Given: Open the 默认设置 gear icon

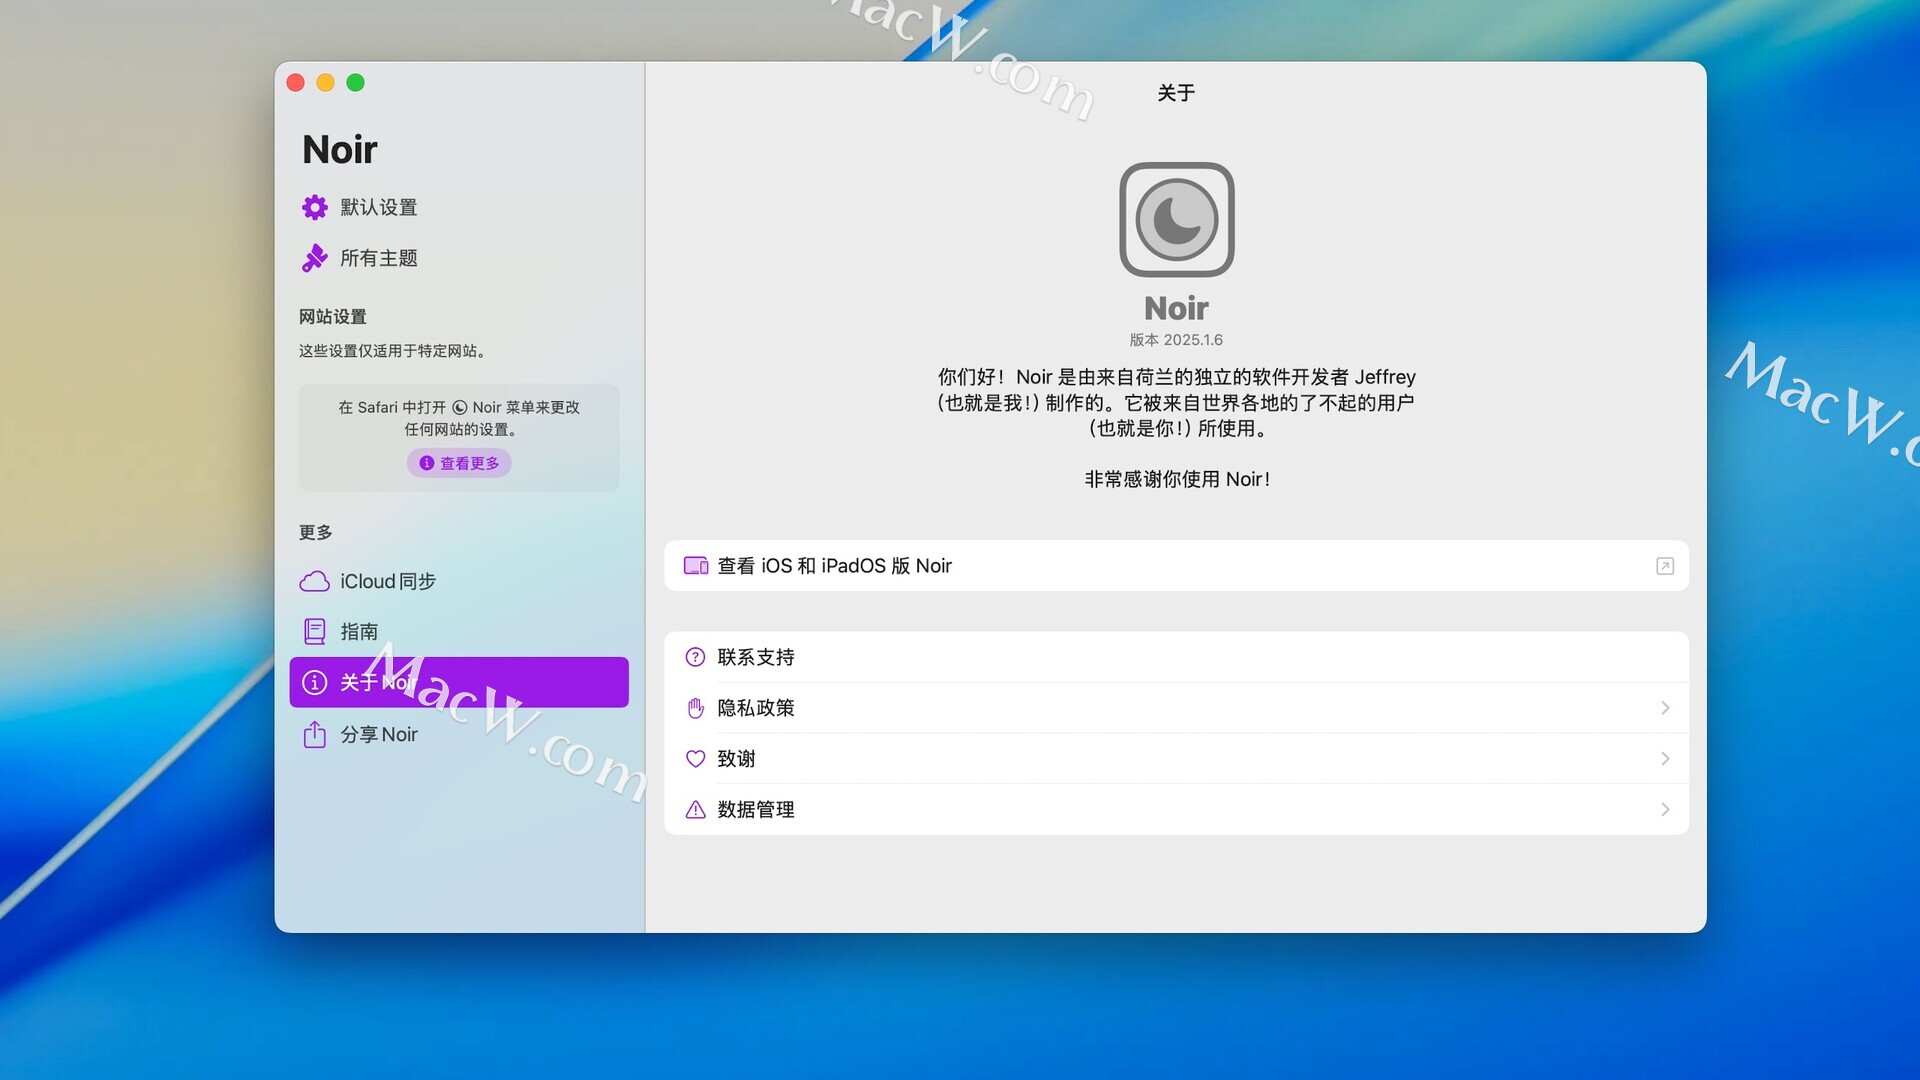Looking at the screenshot, I should [314, 207].
